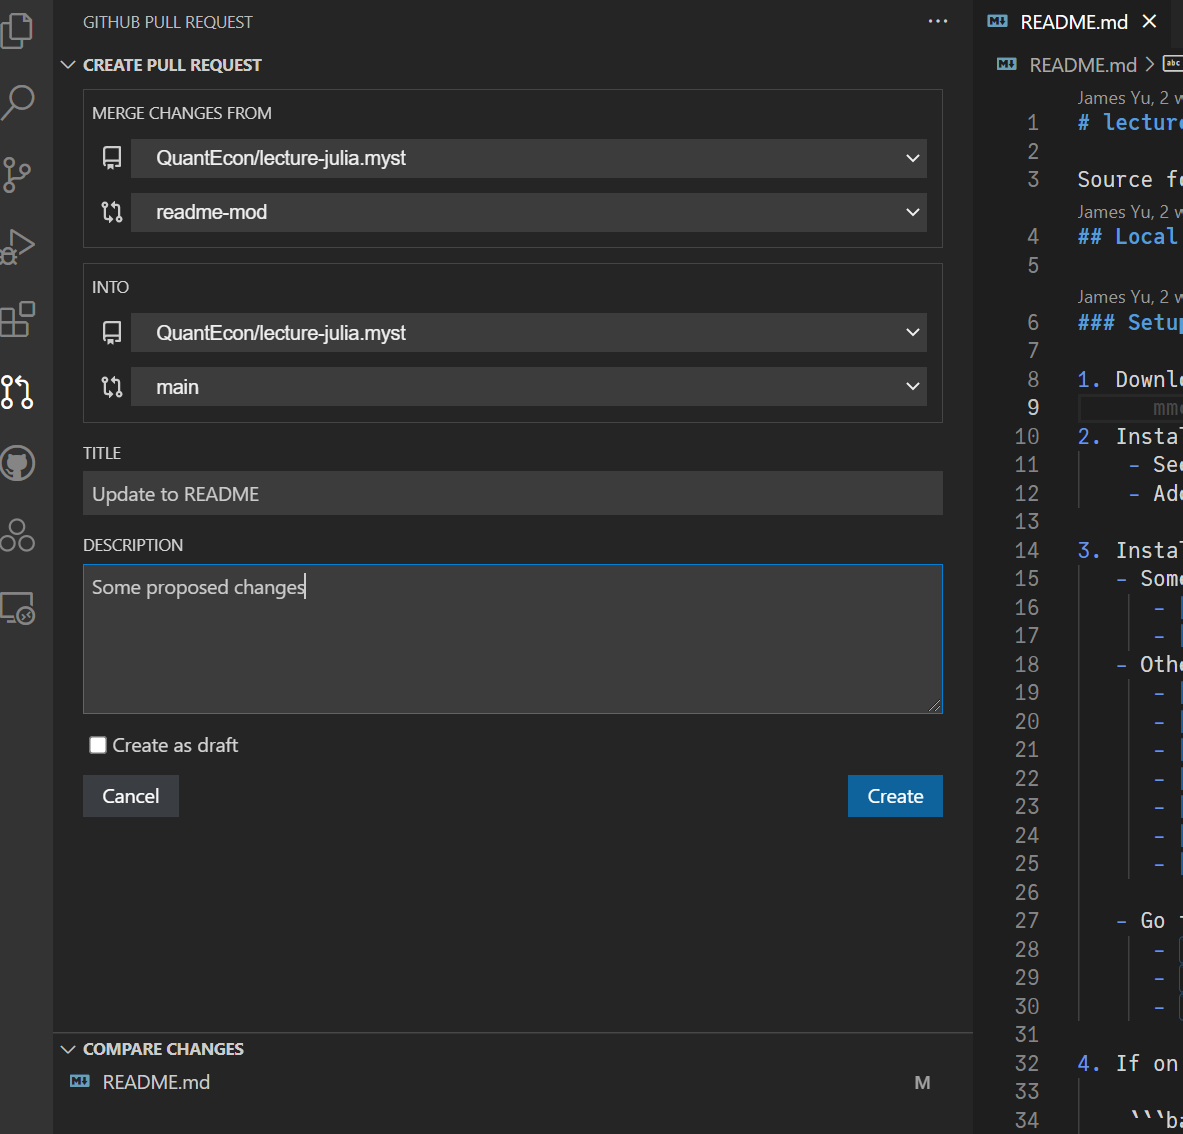
Task: Select the GitHub Pull Requests icon
Action: (x=18, y=391)
